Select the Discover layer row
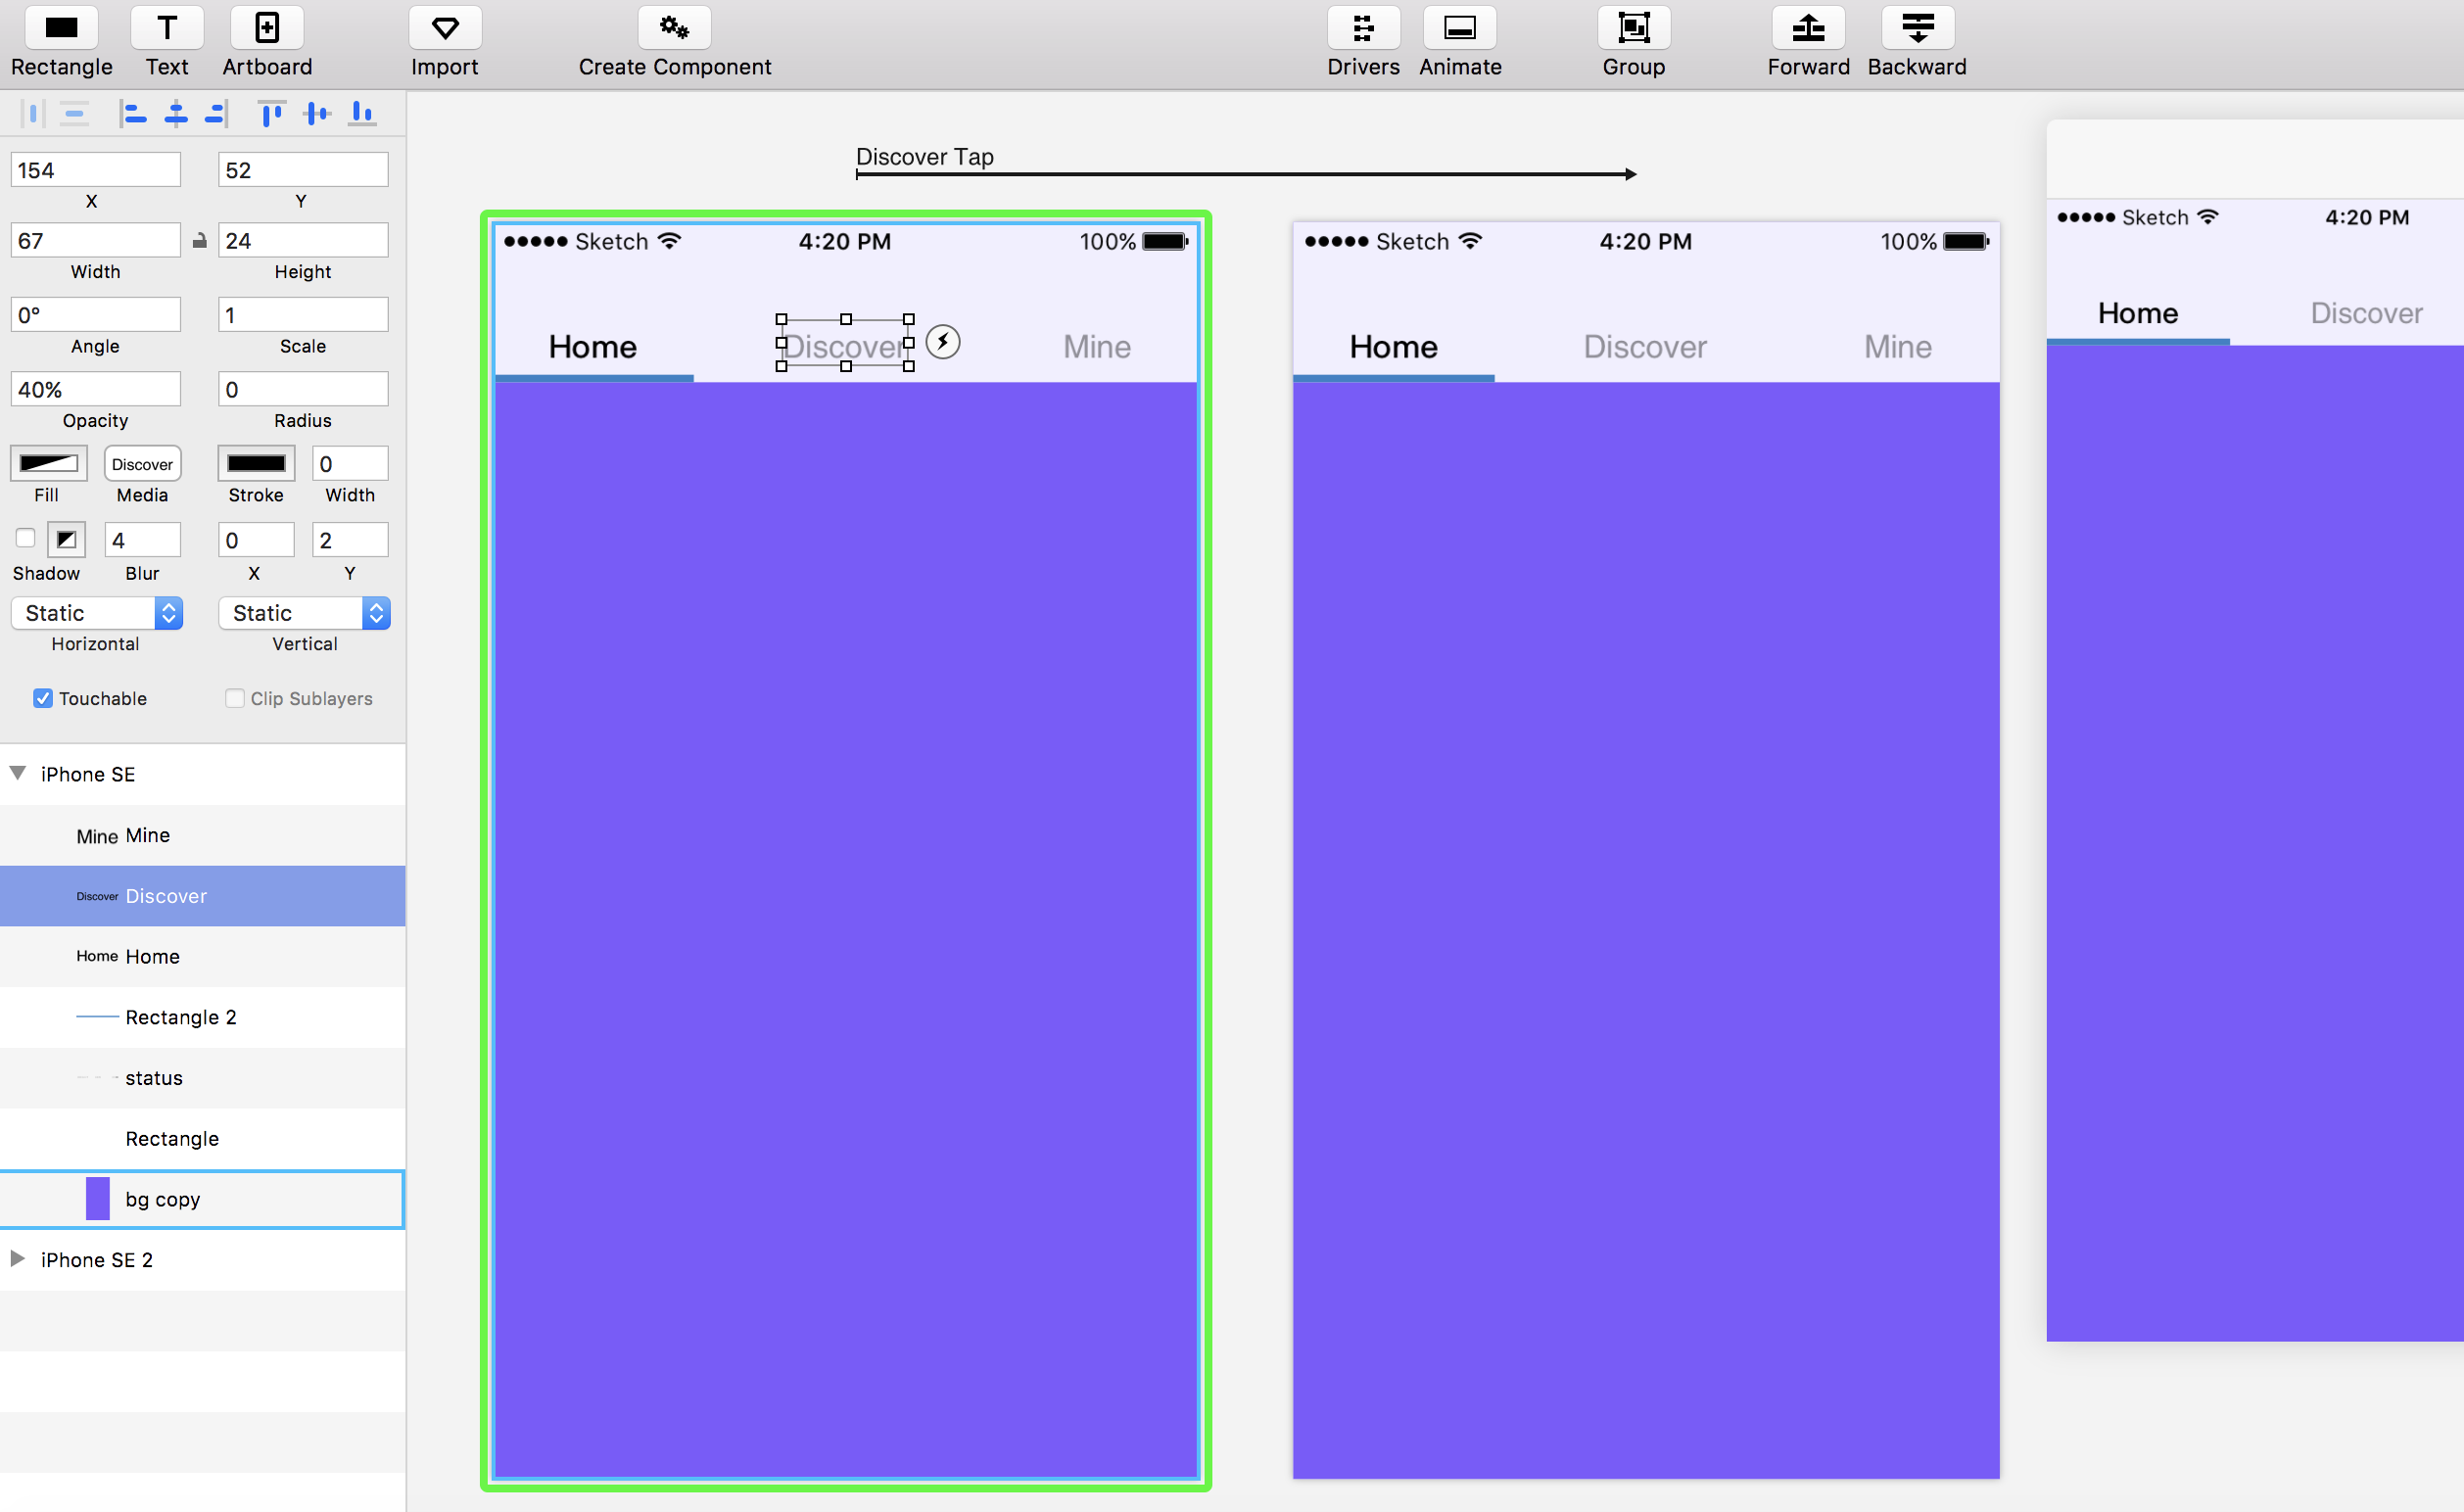2464x1512 pixels. (x=202, y=896)
